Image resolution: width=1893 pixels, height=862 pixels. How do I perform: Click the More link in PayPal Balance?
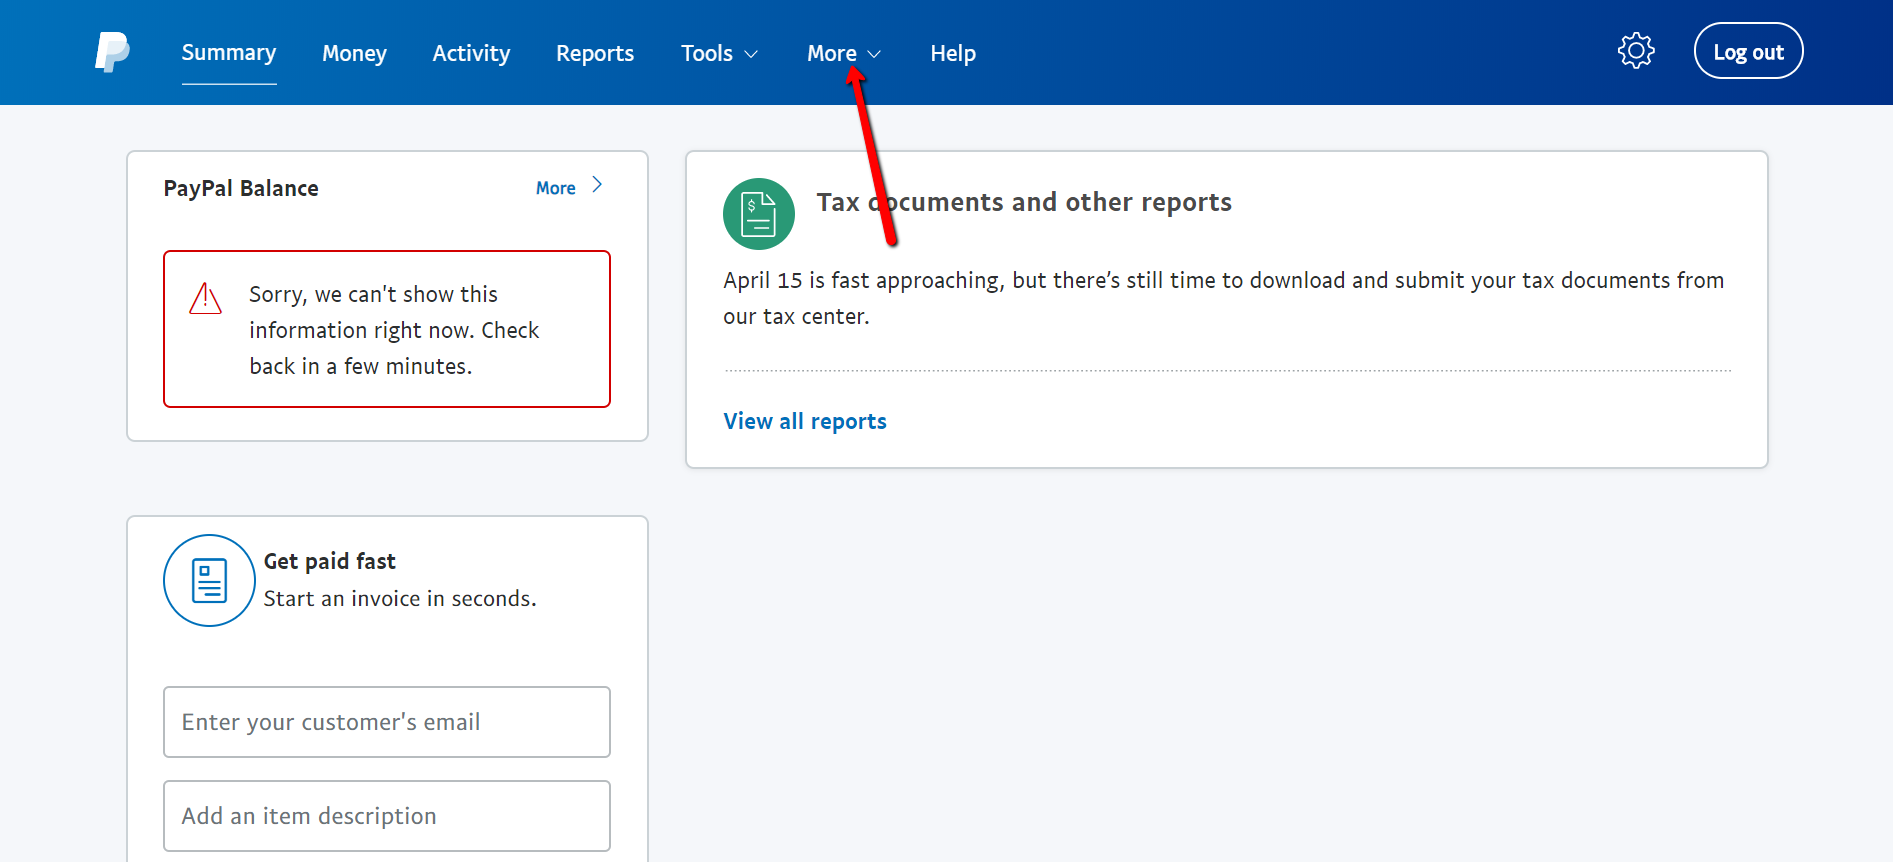click(x=555, y=188)
